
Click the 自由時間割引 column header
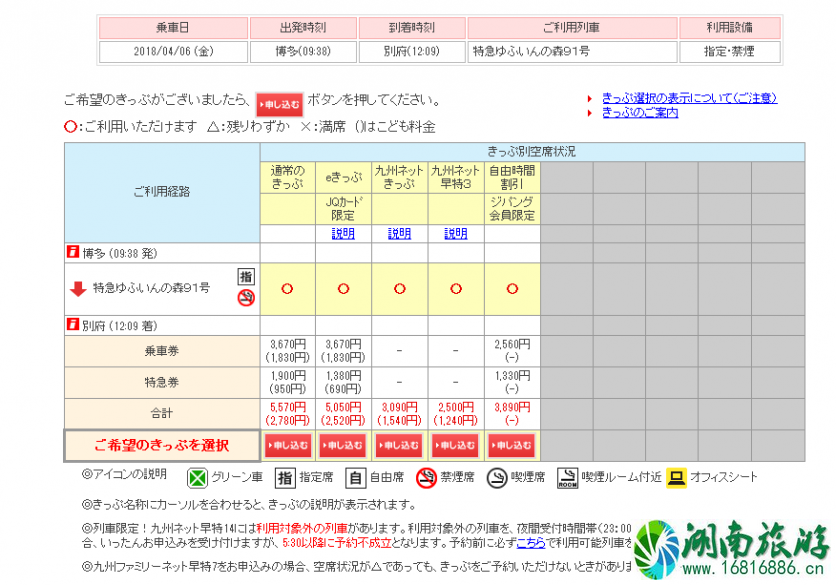(512, 178)
